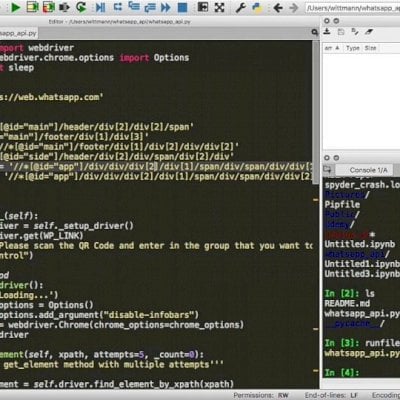
Task: Click Run until function returns debug icon
Action: [x=150, y=7]
